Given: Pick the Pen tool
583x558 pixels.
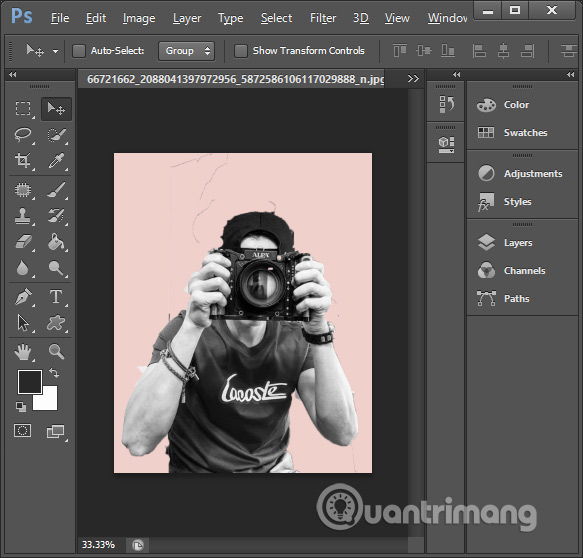Looking at the screenshot, I should (23, 297).
